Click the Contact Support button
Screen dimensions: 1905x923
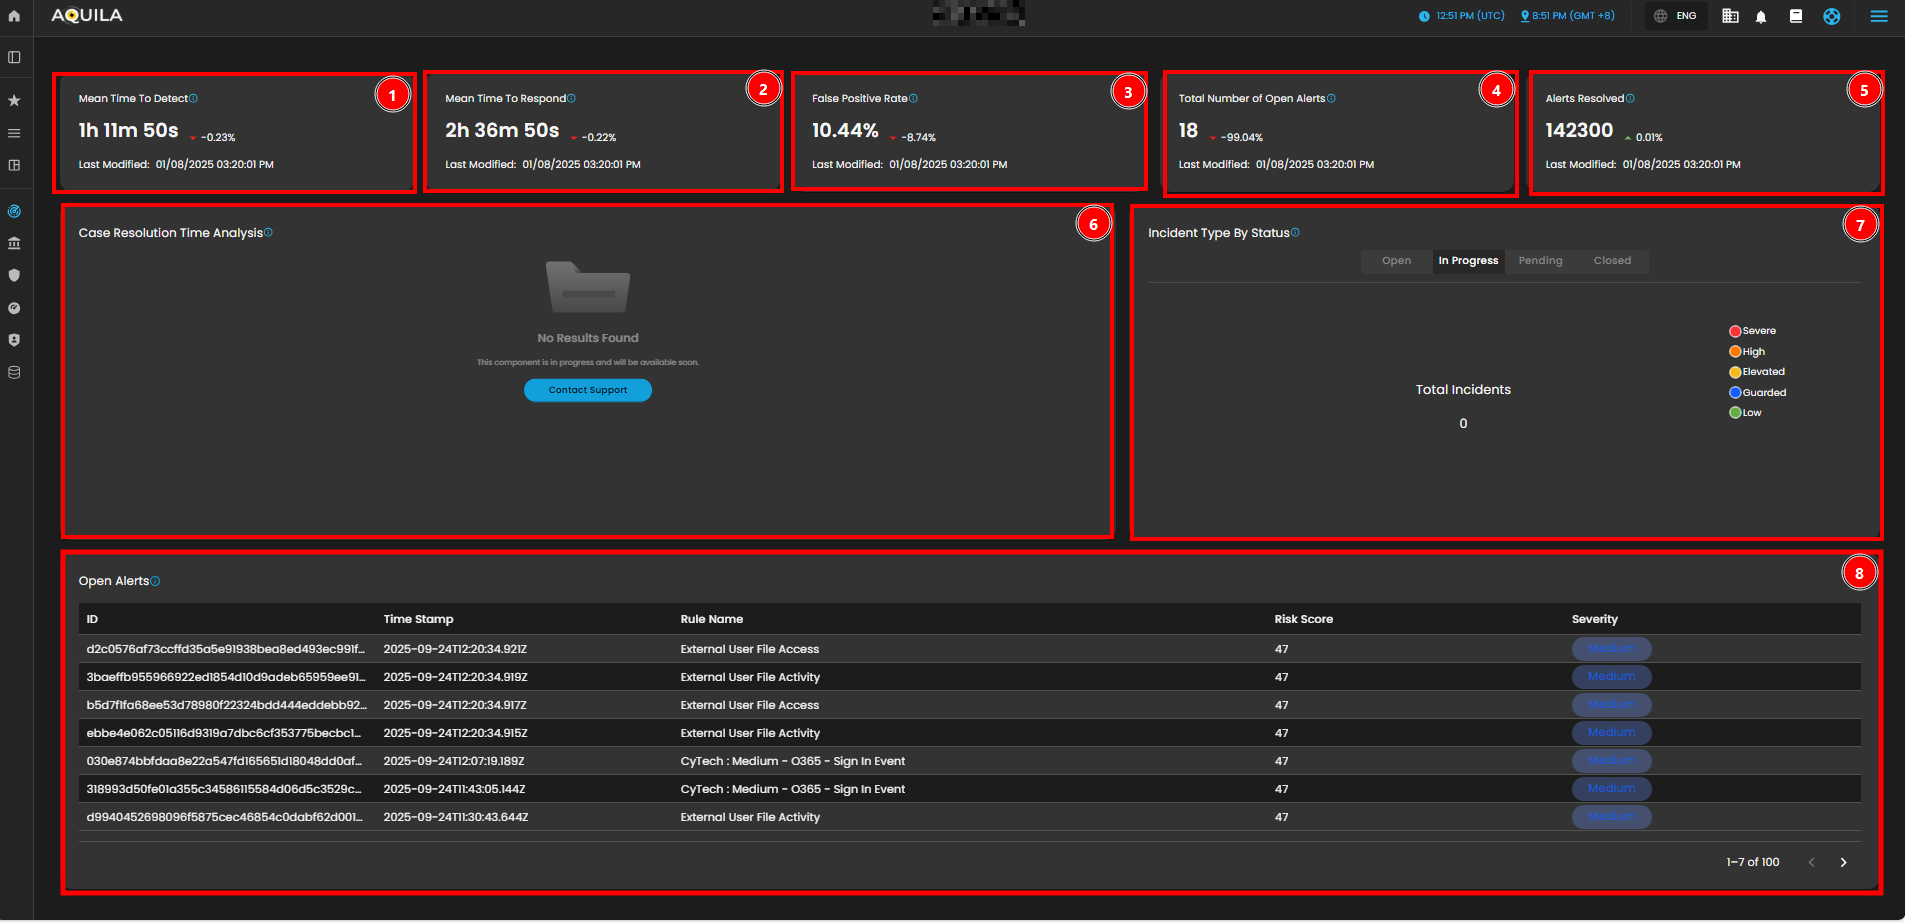point(587,390)
